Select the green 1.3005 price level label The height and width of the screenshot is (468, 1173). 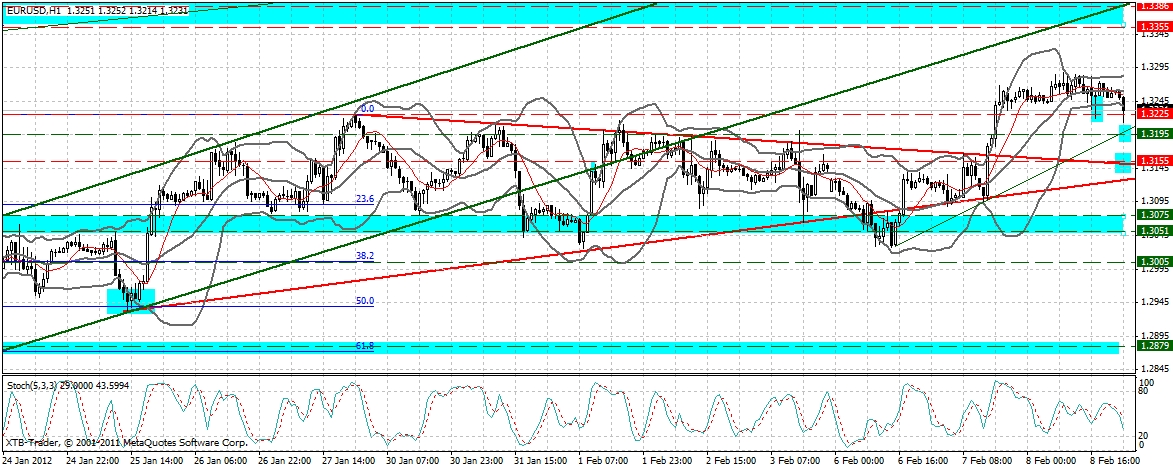click(x=1154, y=262)
